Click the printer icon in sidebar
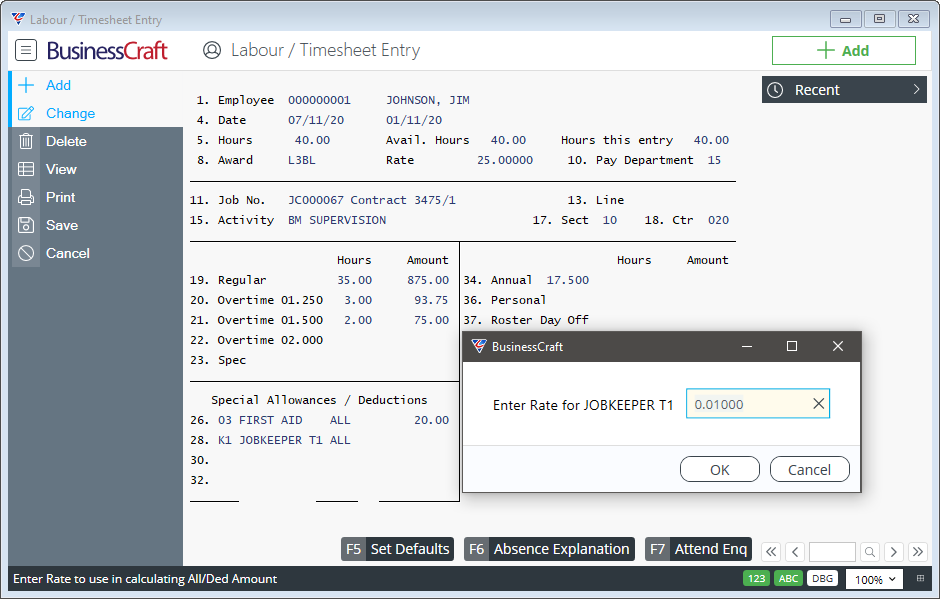 26,197
